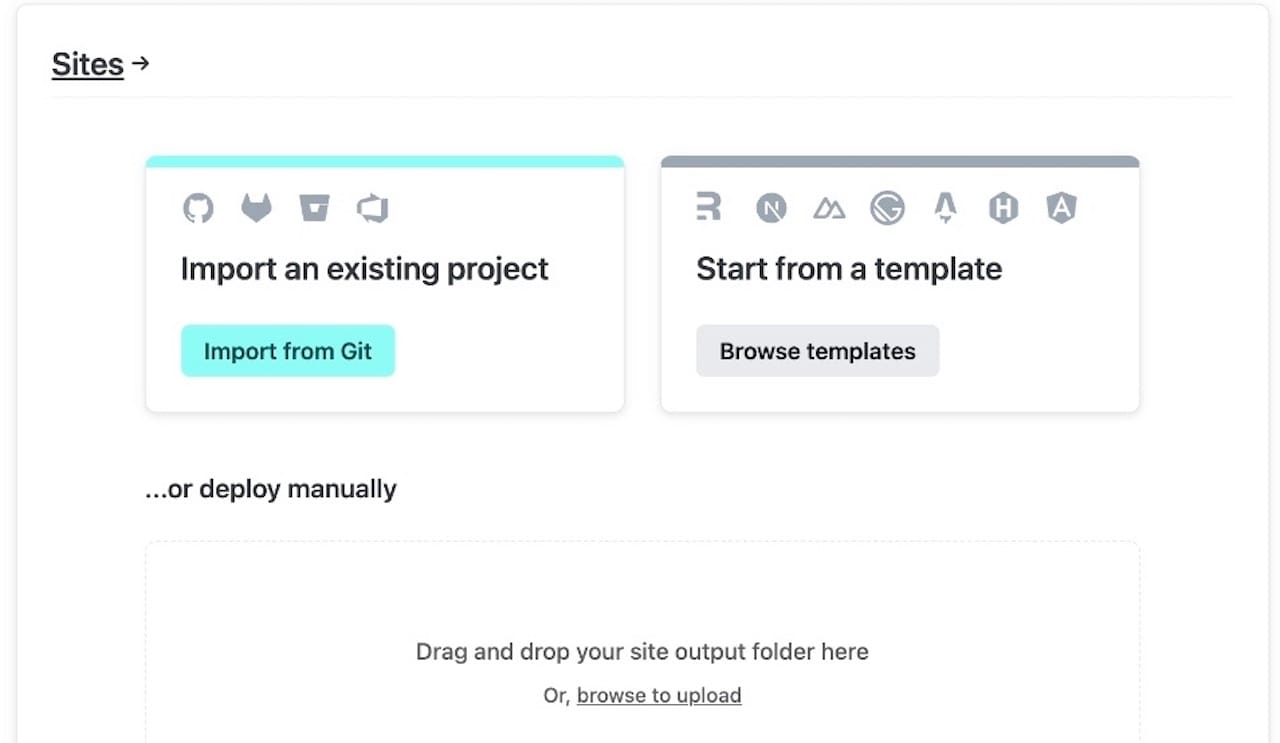Image resolution: width=1280 pixels, height=743 pixels.
Task: Click the manual deploy drop zone
Action: click(x=642, y=640)
